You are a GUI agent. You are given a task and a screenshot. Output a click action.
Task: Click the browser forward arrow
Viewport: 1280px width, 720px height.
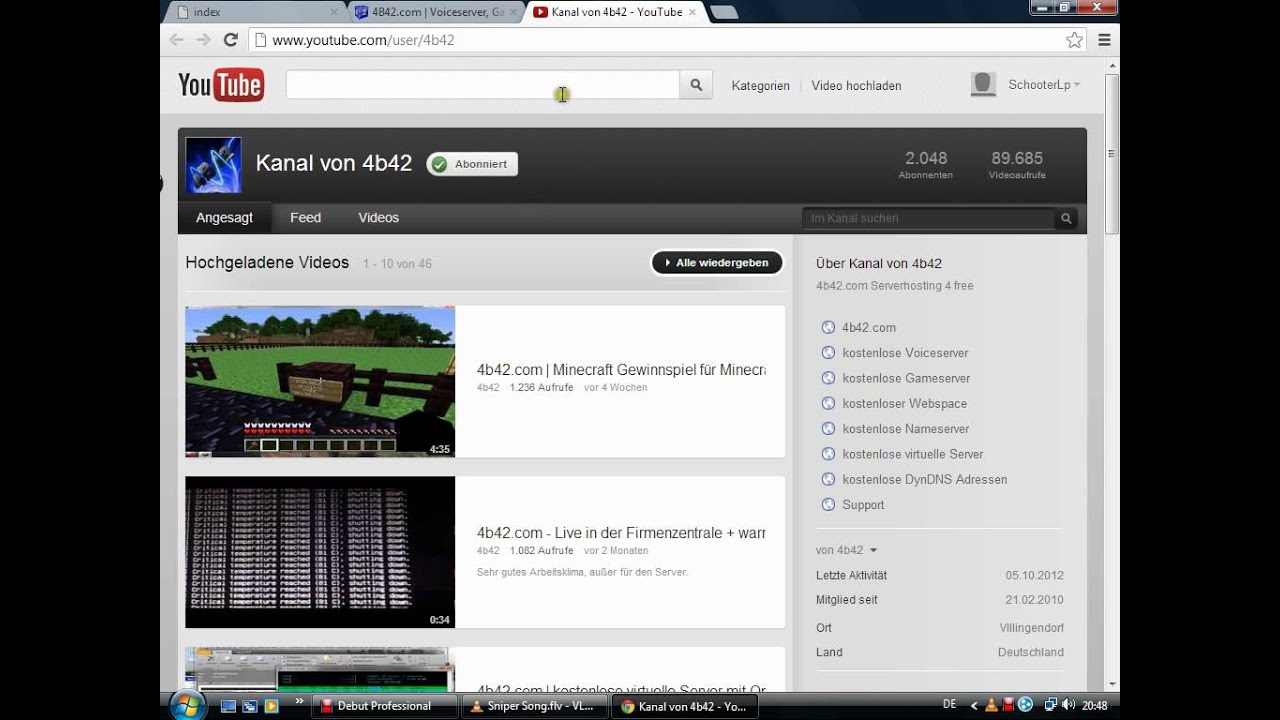point(203,40)
